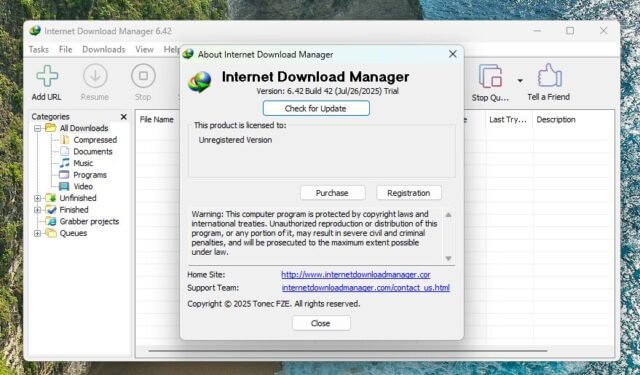This screenshot has width=640, height=375.
Task: Click the Tell a Friend thumbs-up icon
Action: point(549,75)
